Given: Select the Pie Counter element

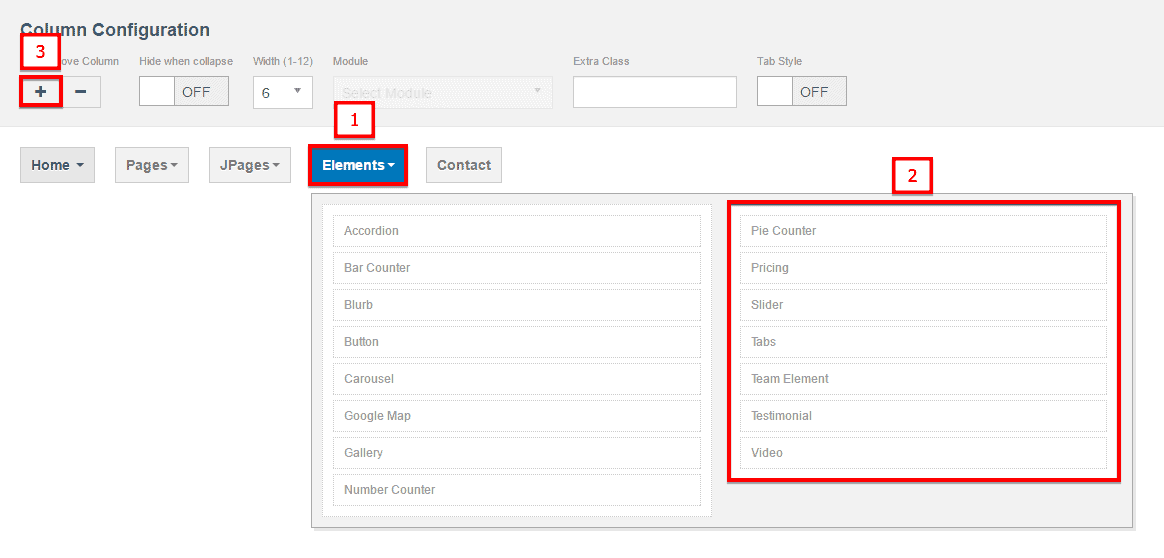Looking at the screenshot, I should click(923, 231).
